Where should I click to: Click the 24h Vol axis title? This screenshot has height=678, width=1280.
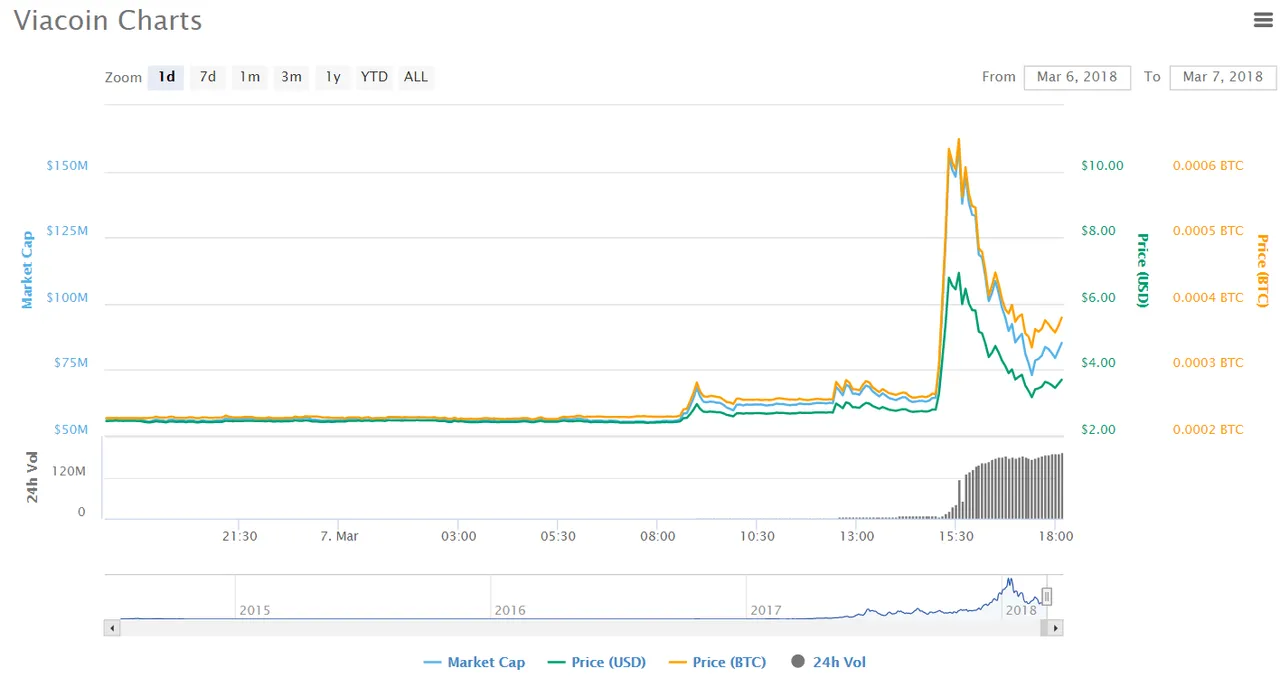[32, 477]
